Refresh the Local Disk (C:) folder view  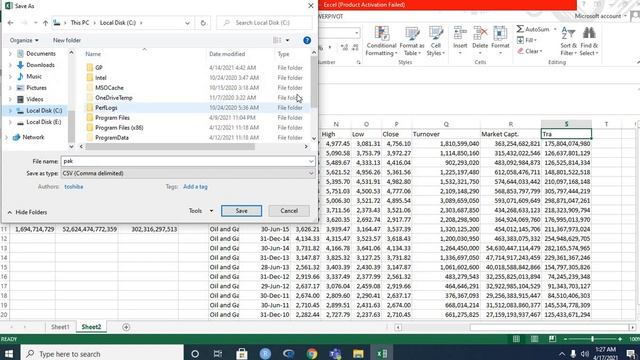(x=203, y=23)
